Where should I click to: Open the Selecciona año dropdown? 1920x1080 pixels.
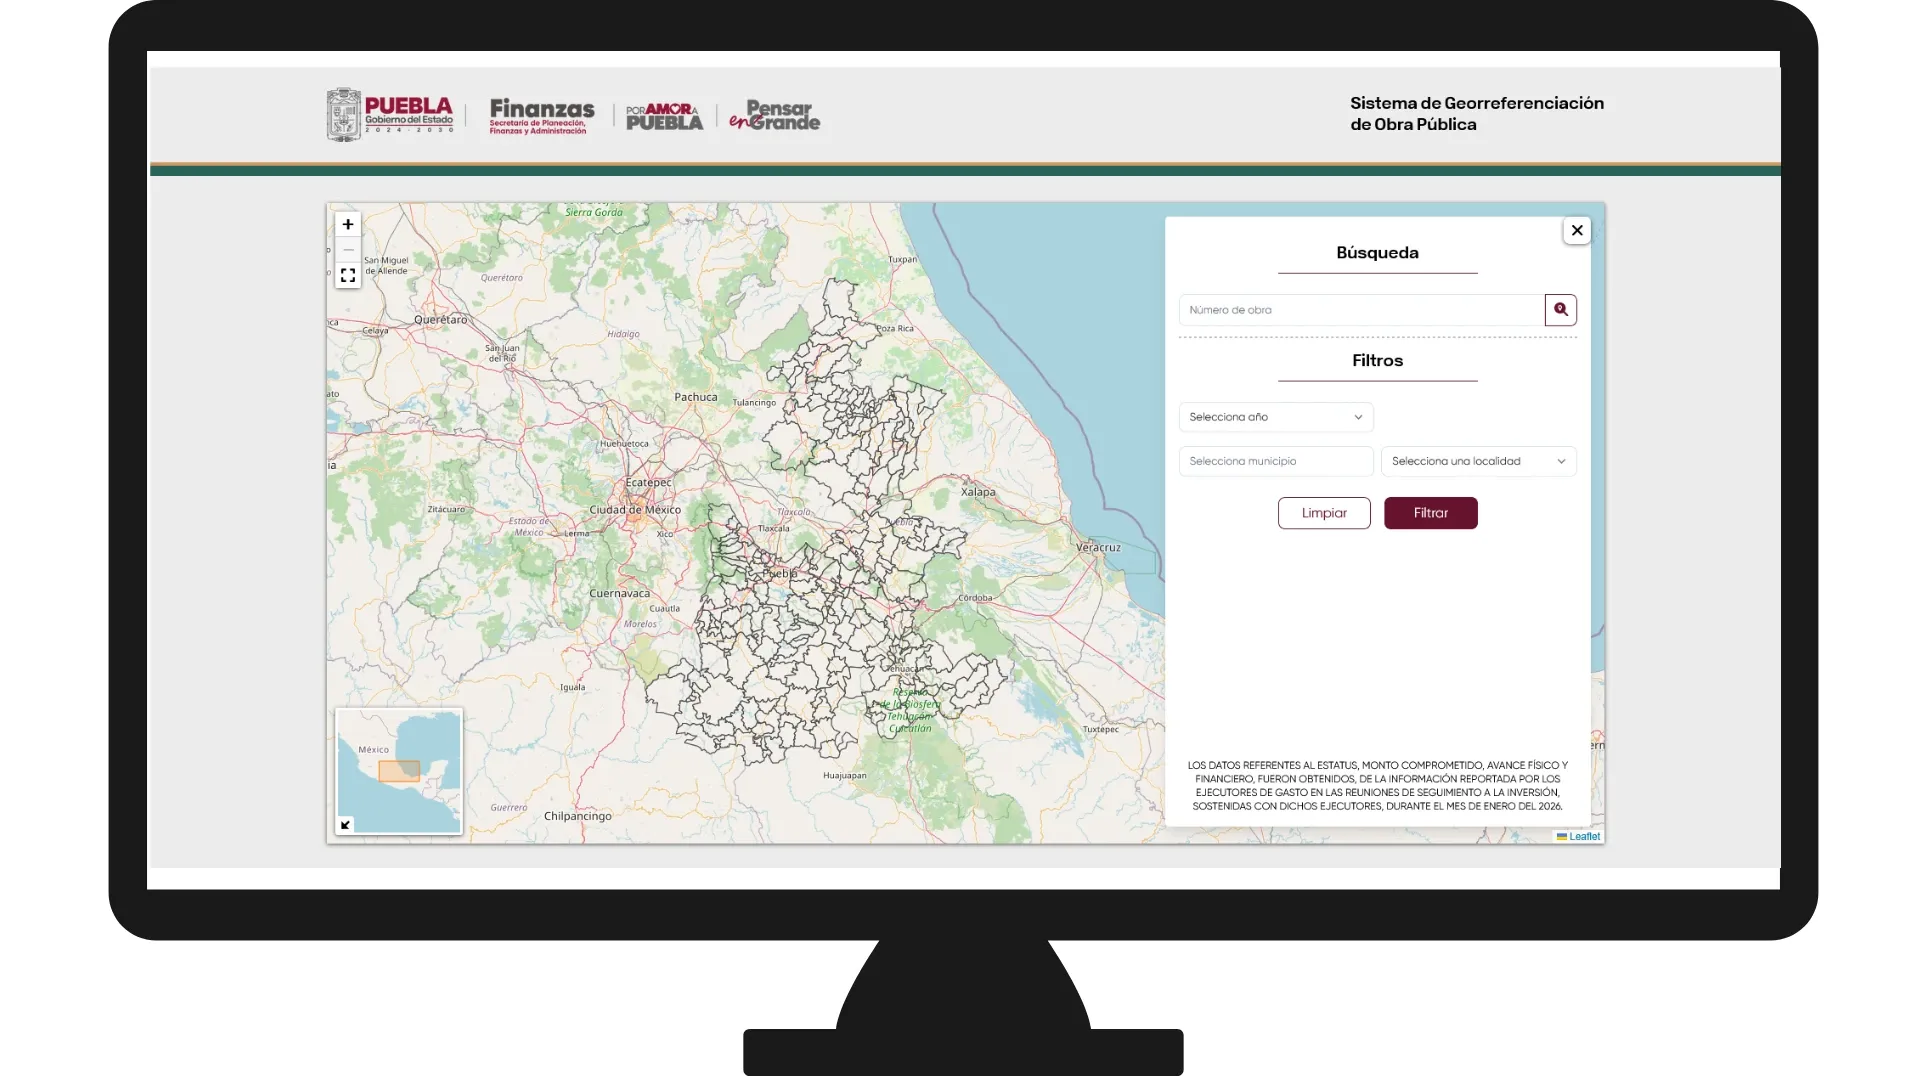(x=1275, y=417)
